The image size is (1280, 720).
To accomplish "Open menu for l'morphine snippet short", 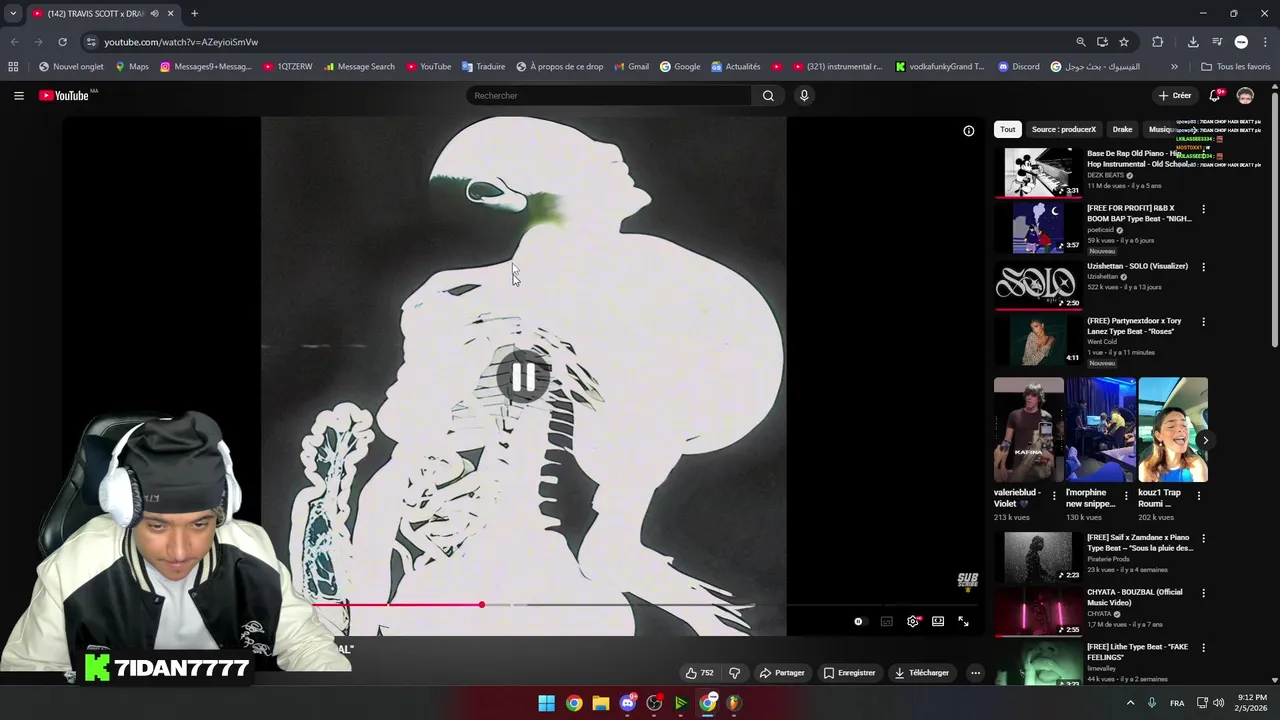I will pos(1126,495).
